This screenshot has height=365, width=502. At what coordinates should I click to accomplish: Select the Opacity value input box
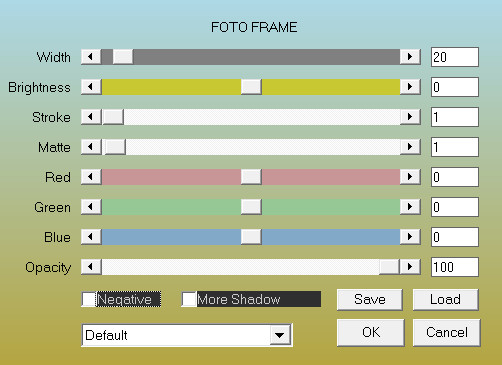click(x=455, y=267)
